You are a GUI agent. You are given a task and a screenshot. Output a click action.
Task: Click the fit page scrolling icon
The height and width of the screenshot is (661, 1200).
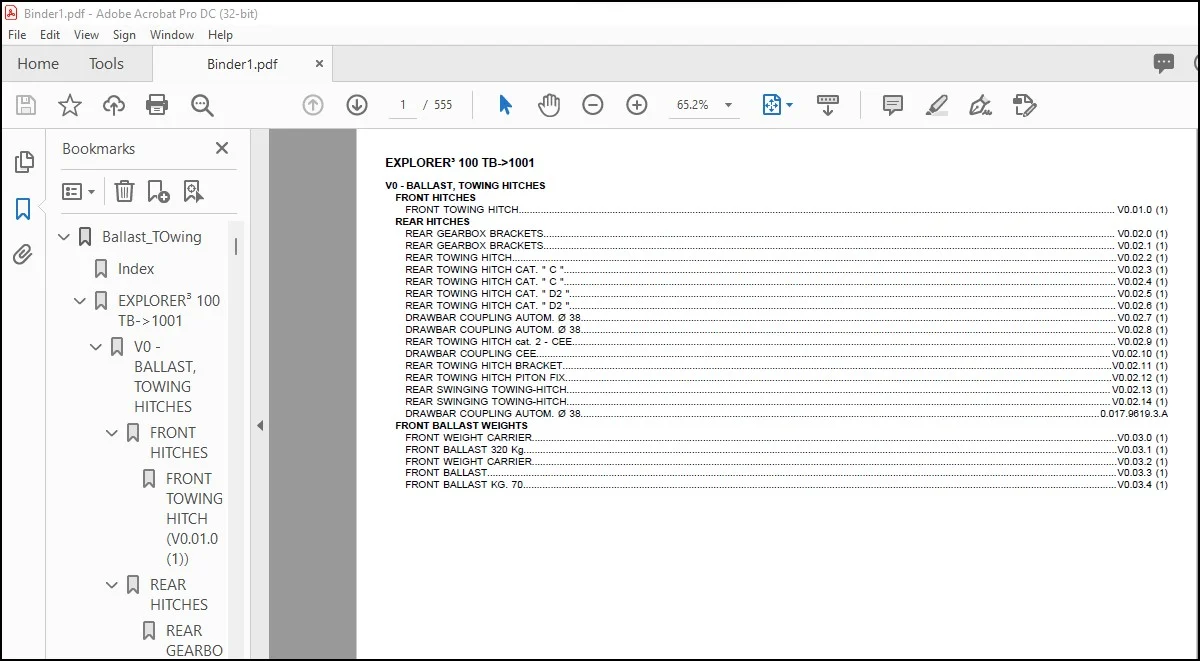click(771, 105)
